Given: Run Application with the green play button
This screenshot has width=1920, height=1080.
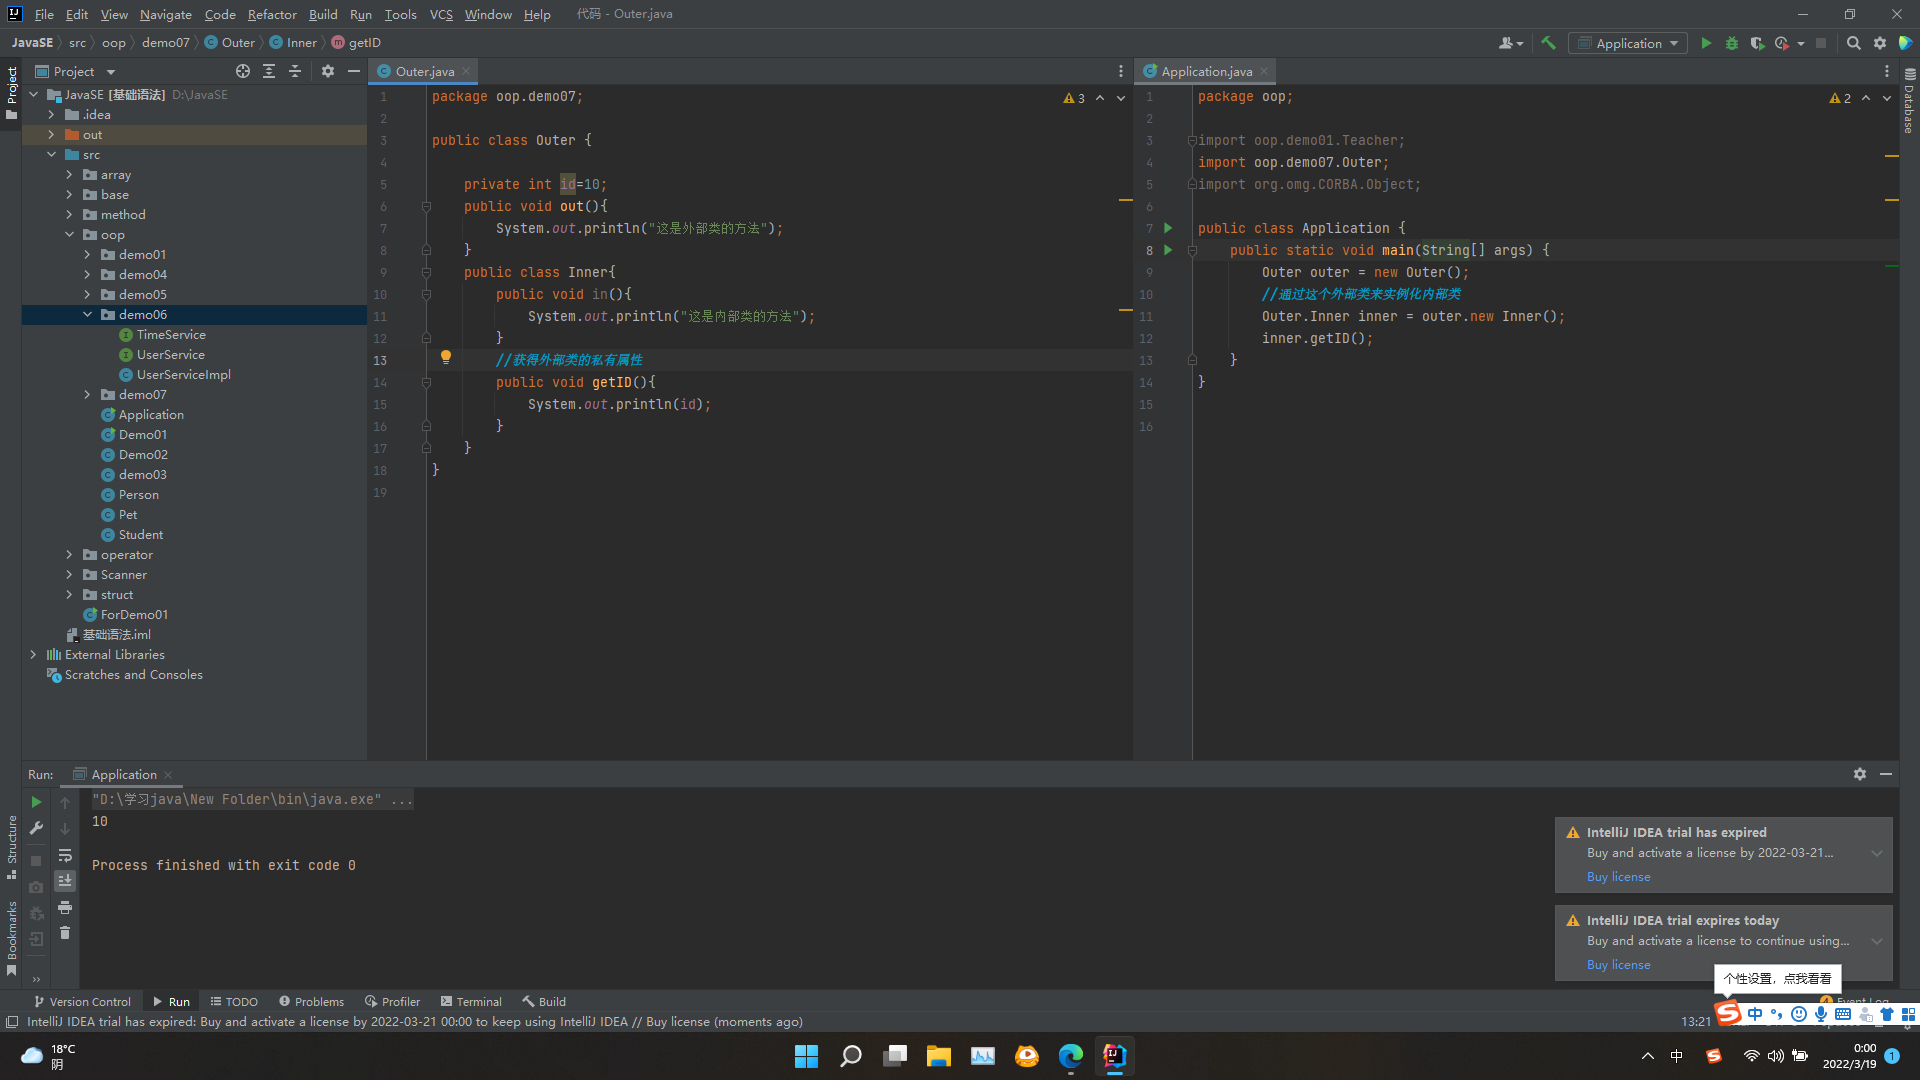Looking at the screenshot, I should click(x=1706, y=43).
